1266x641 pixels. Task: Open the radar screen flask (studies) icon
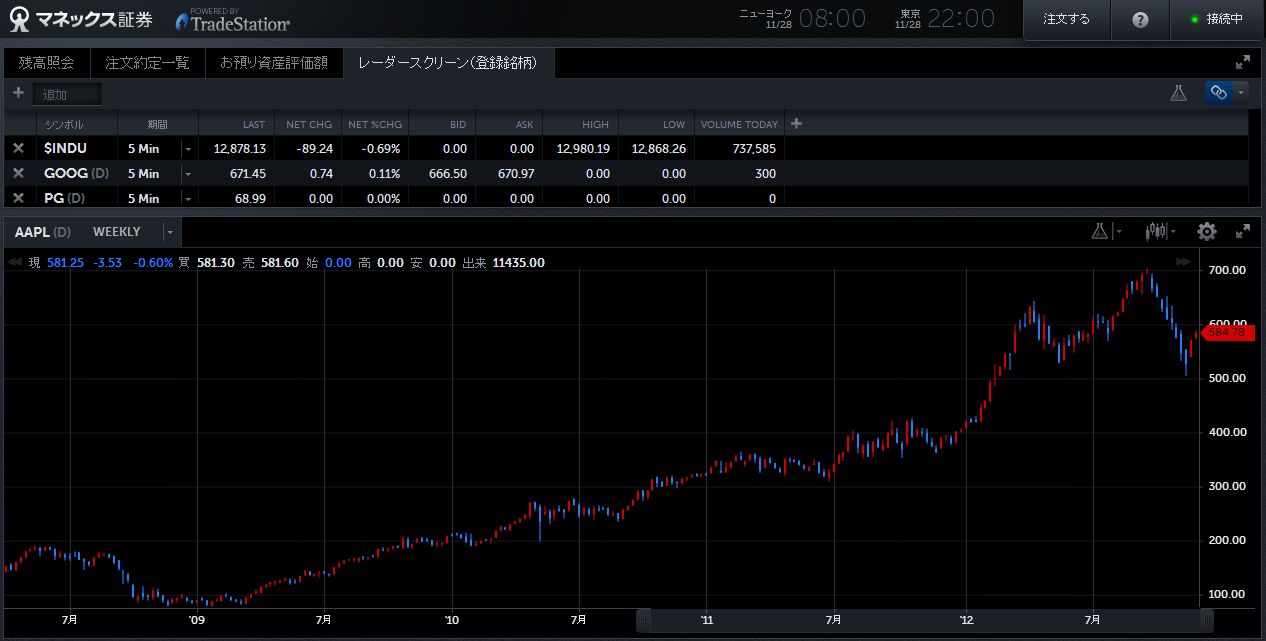(x=1179, y=92)
